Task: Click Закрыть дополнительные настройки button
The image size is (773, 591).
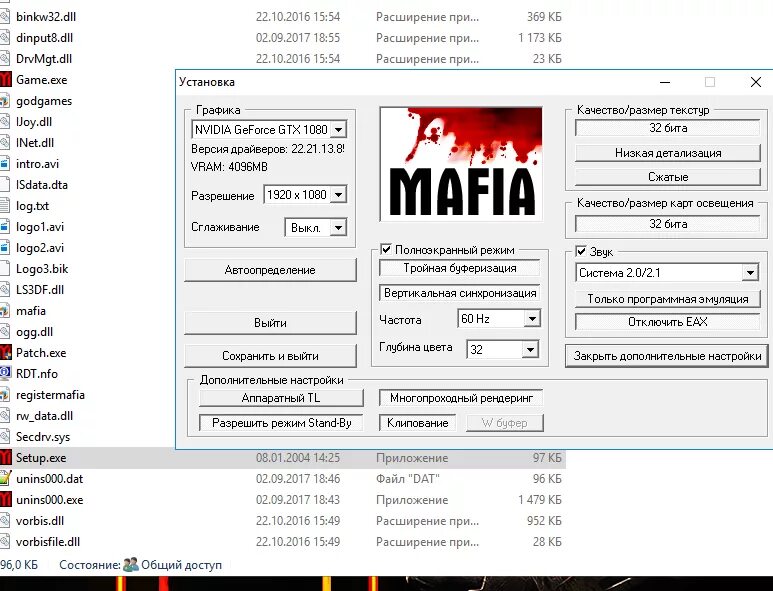Action: (667, 356)
